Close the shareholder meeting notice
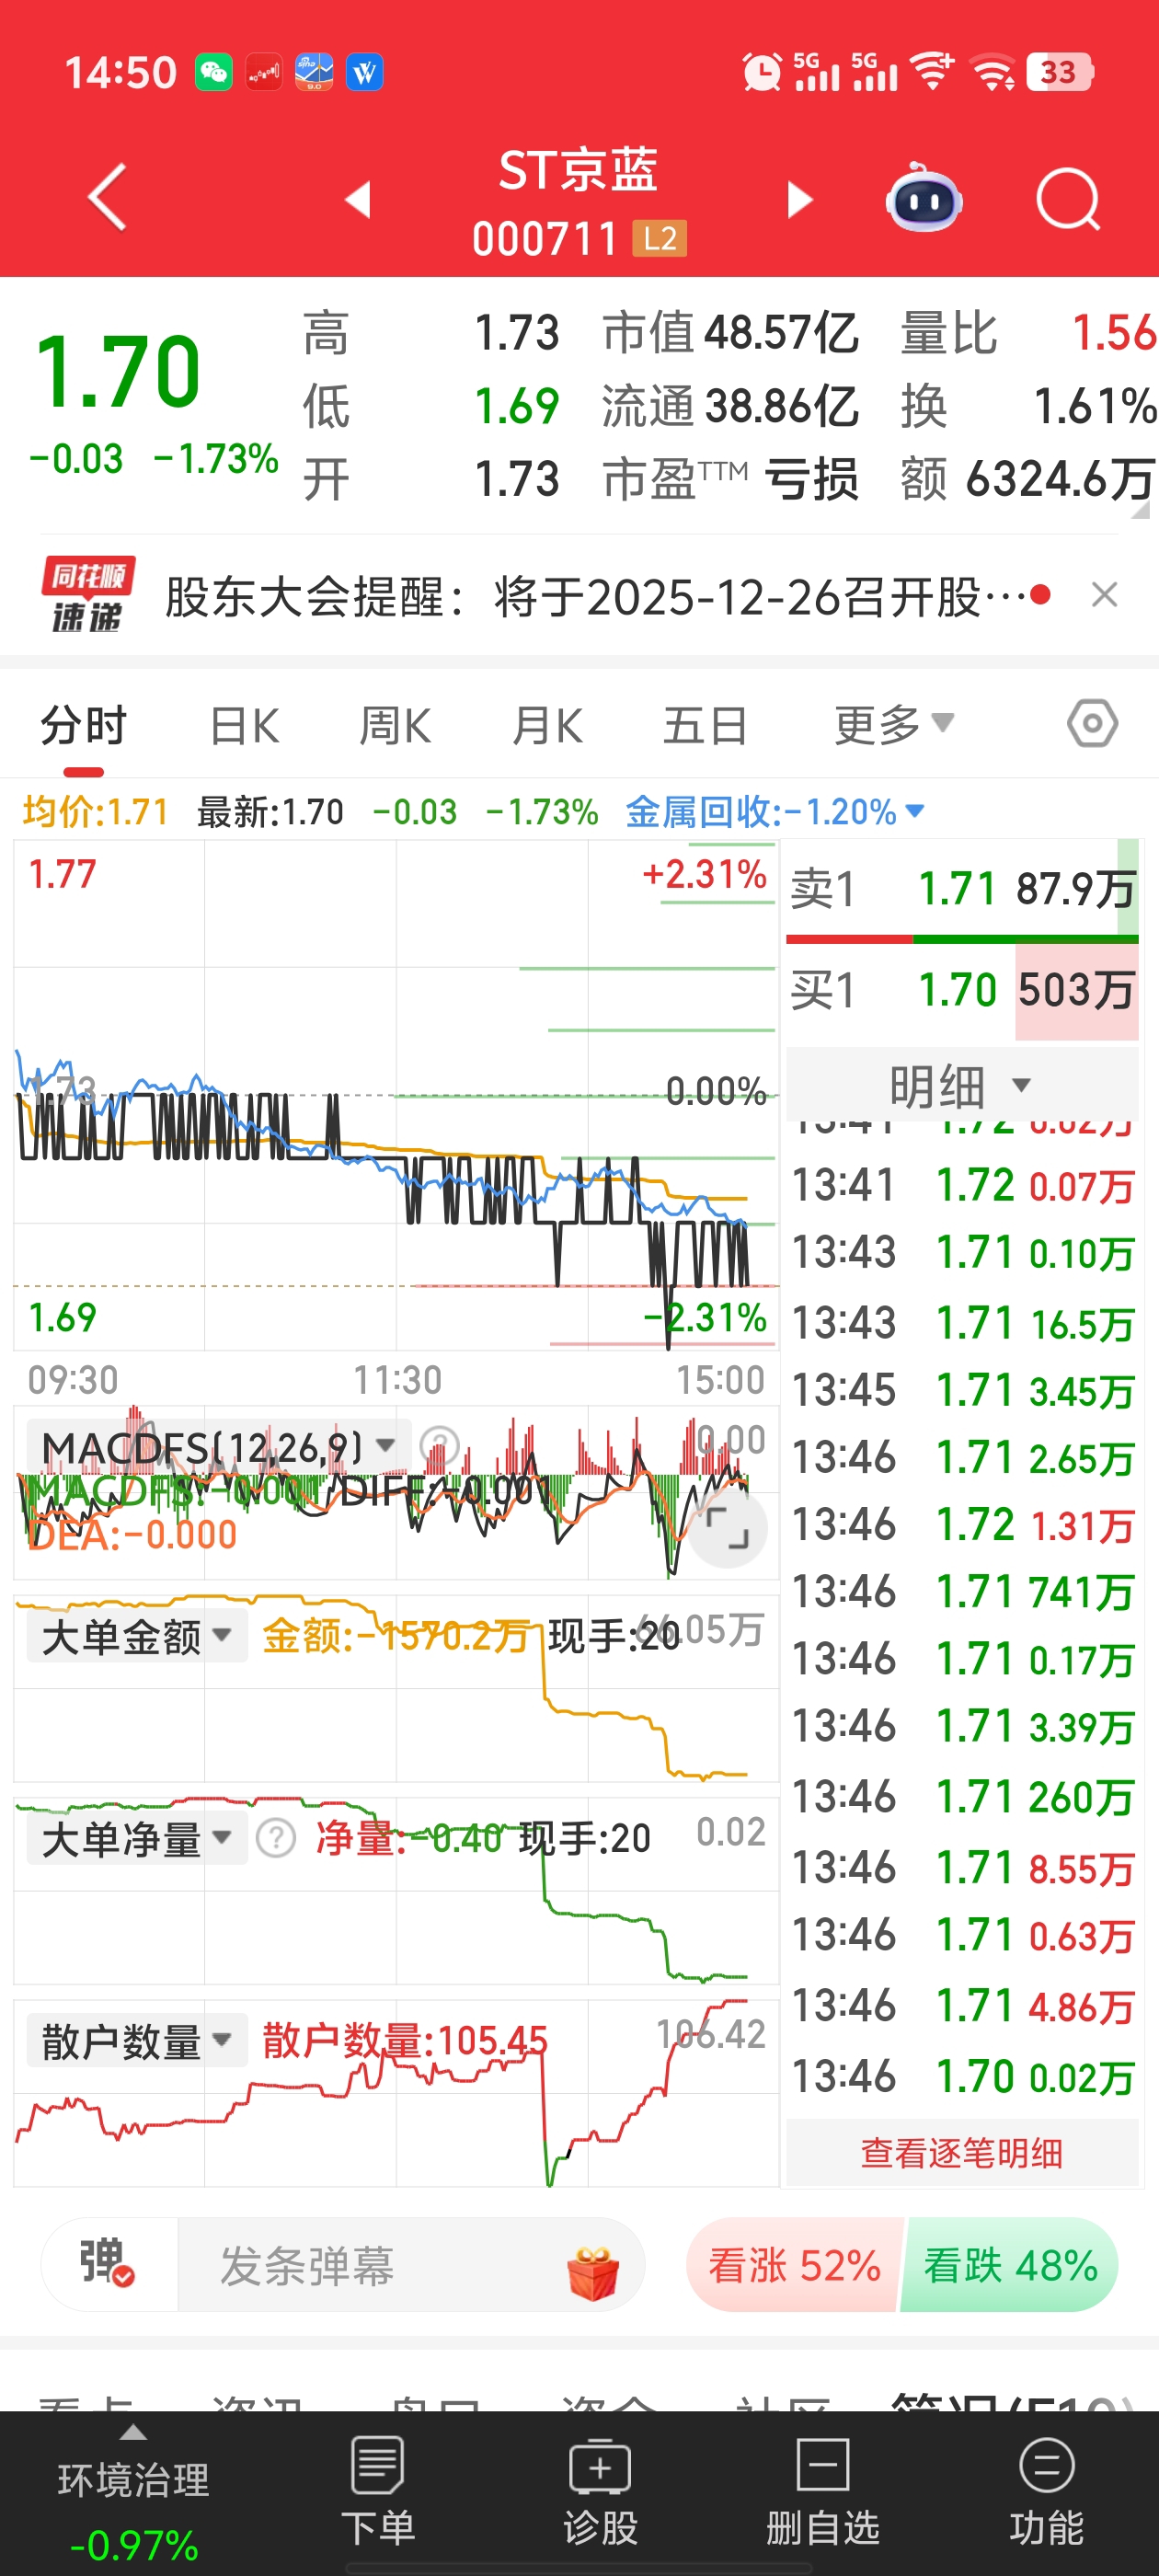The image size is (1159, 2576). (1104, 595)
